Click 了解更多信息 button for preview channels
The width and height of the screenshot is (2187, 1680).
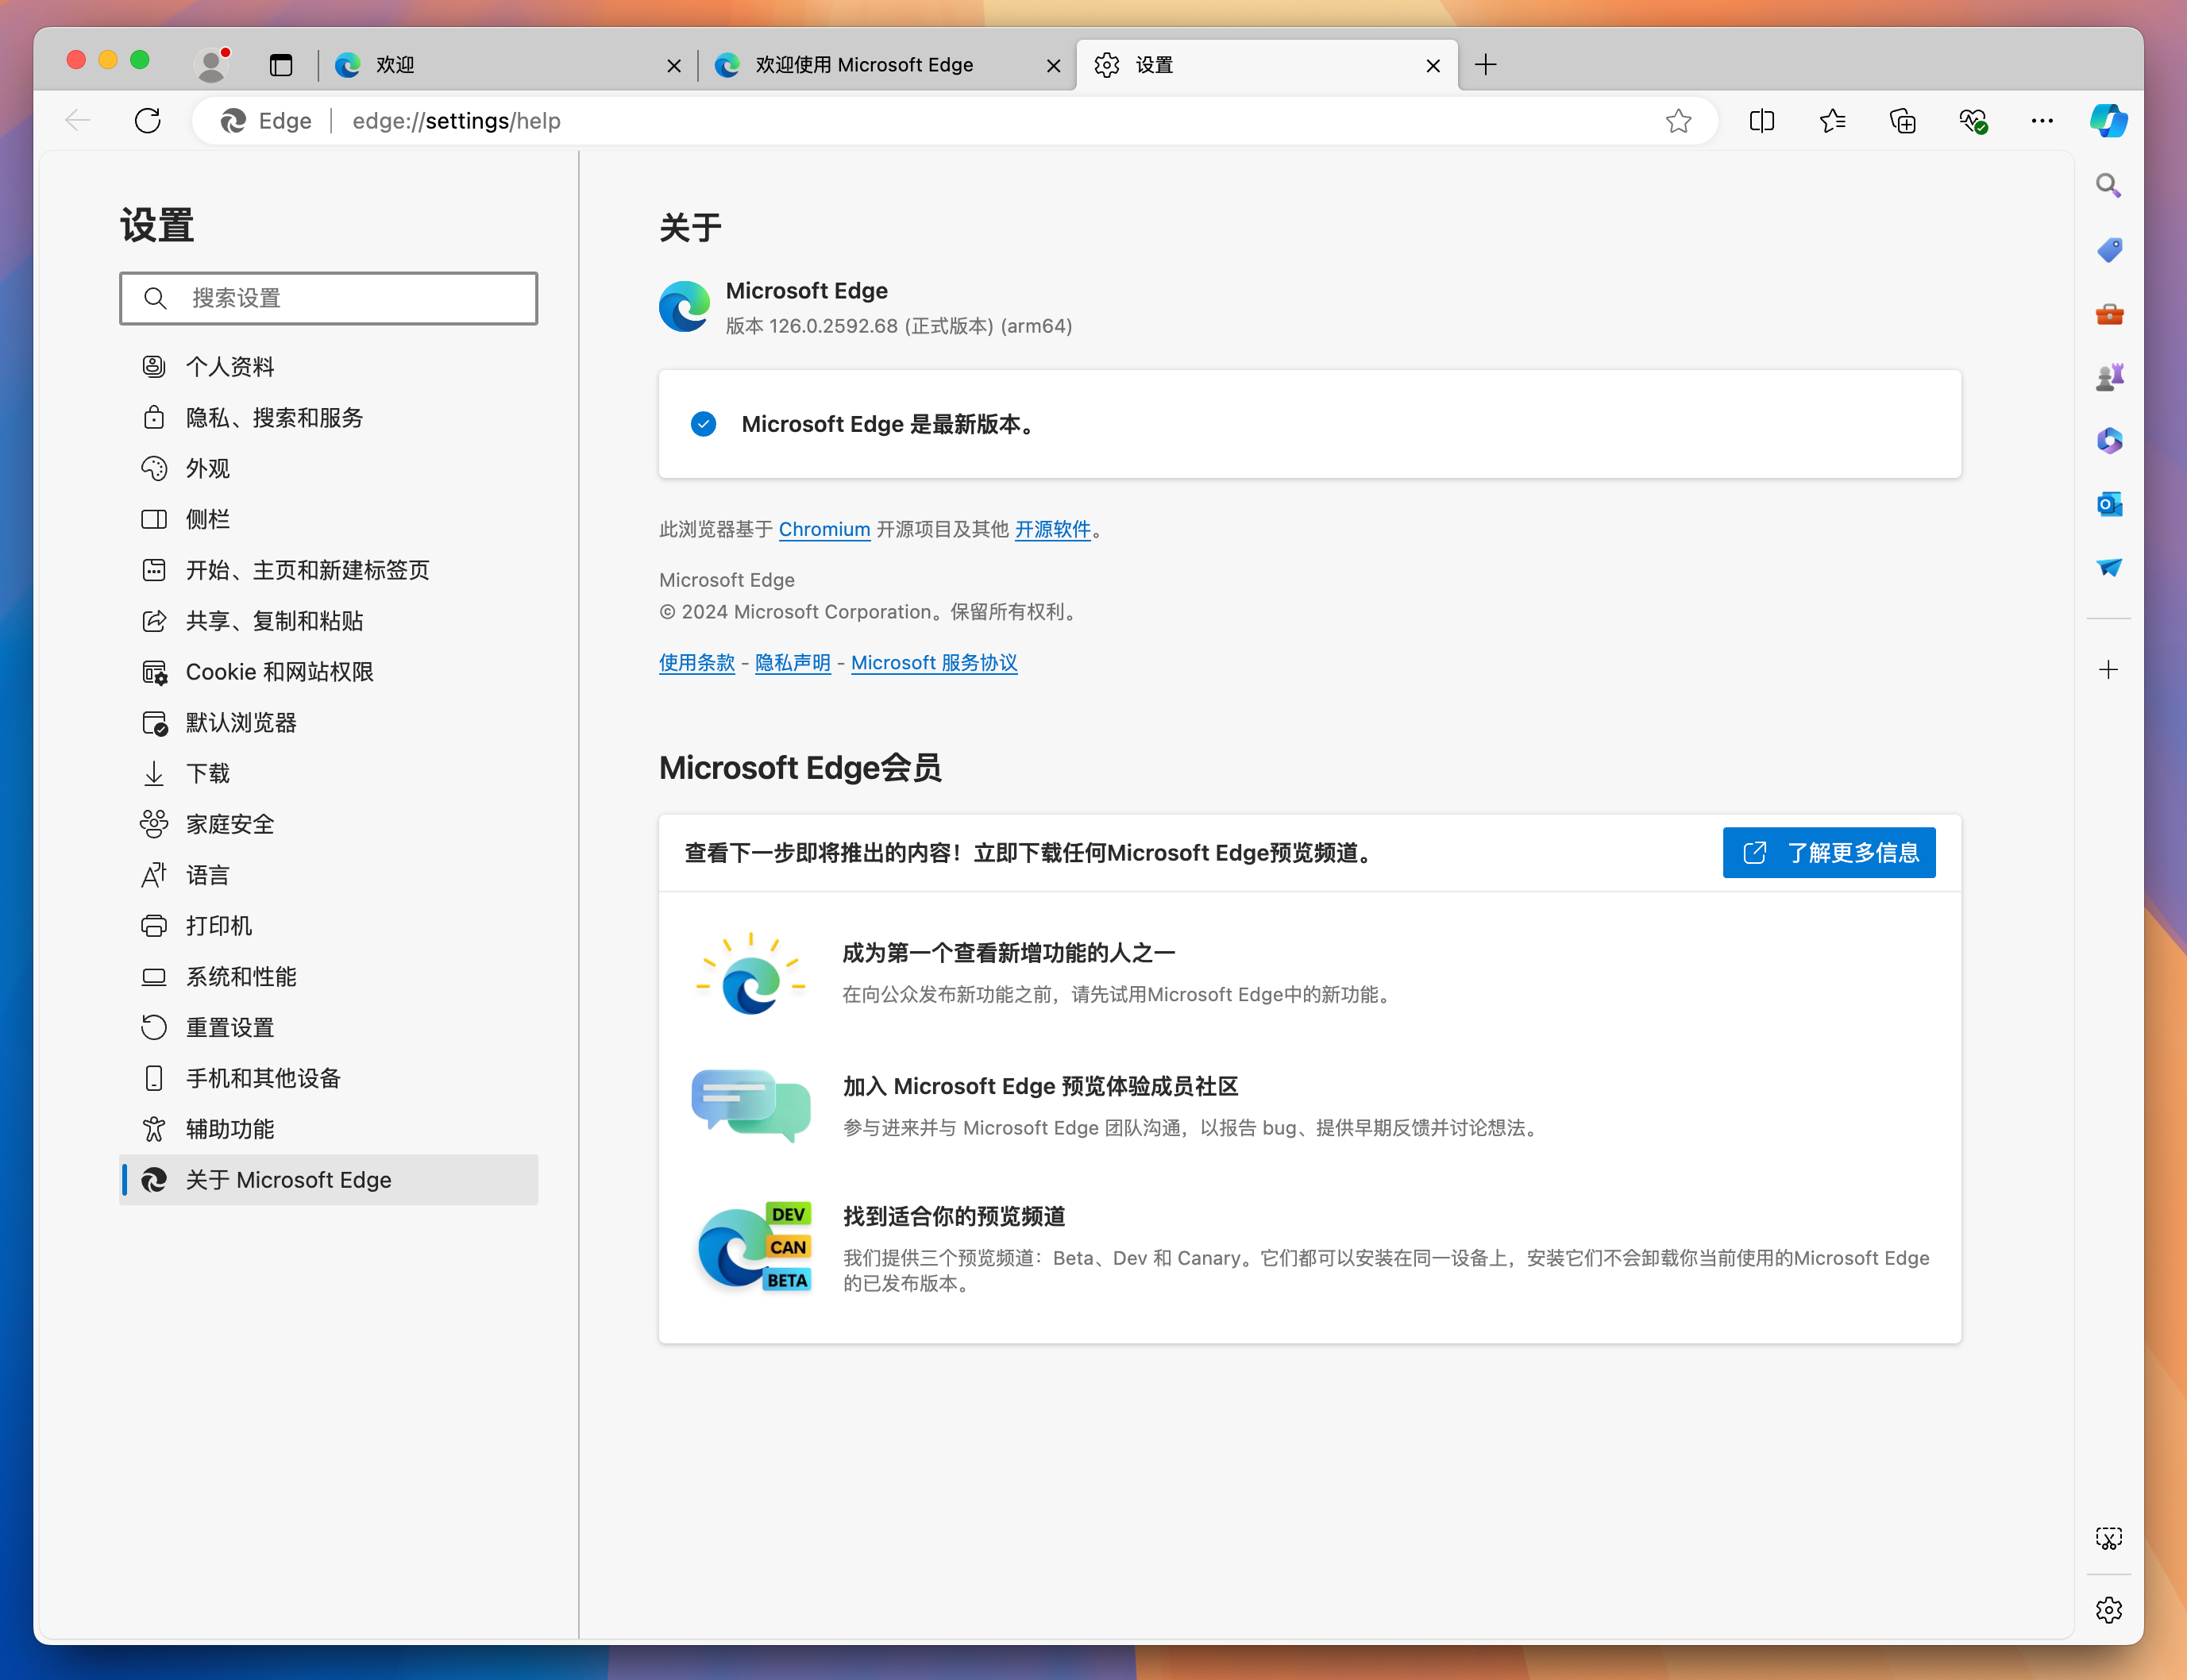click(1830, 853)
